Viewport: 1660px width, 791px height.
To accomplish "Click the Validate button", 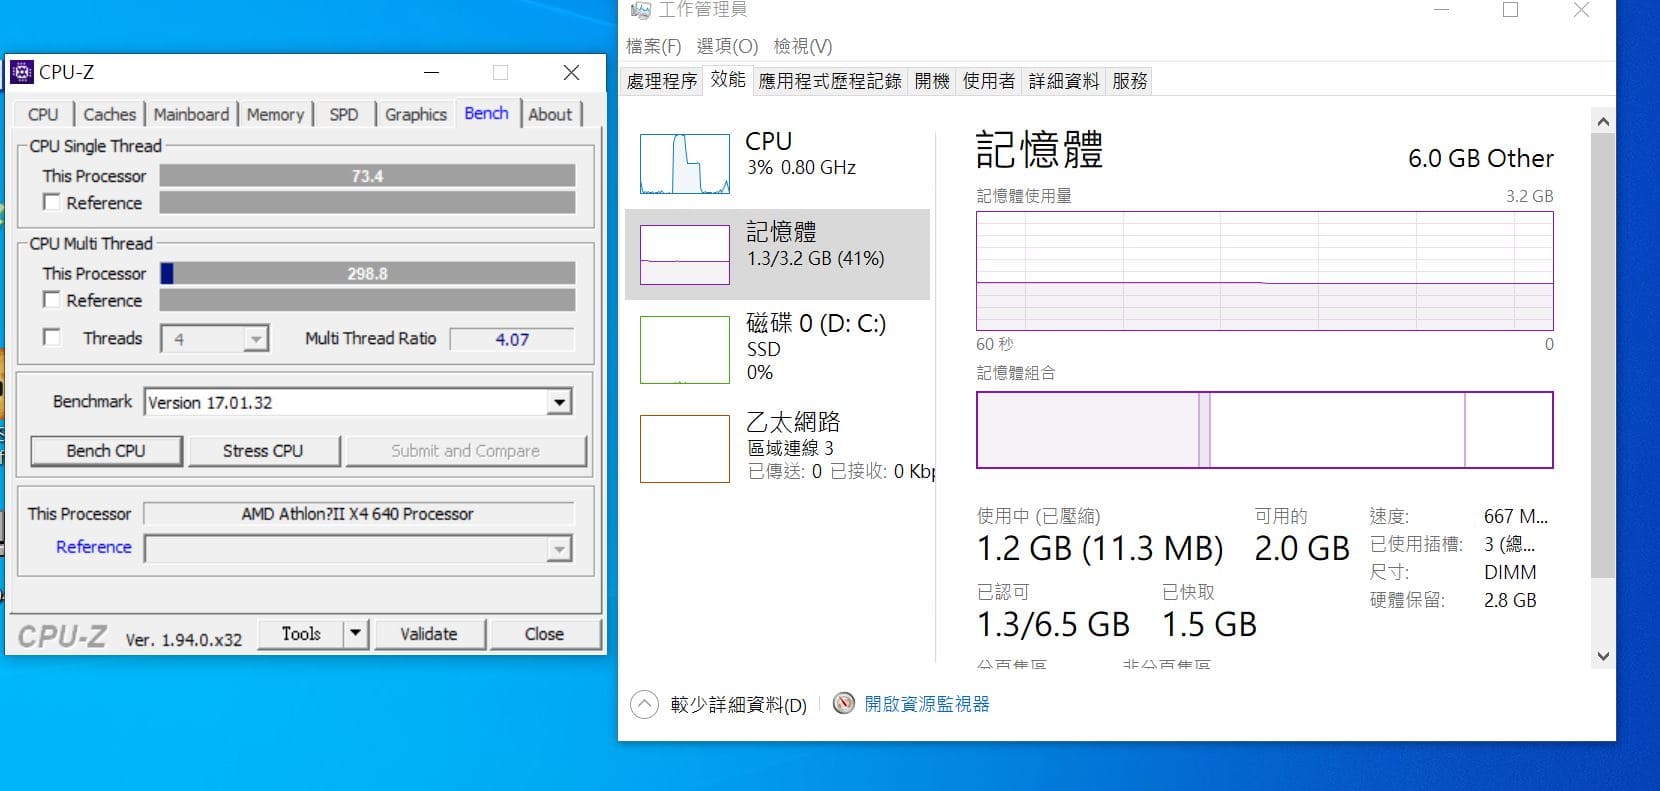I will 429,634.
